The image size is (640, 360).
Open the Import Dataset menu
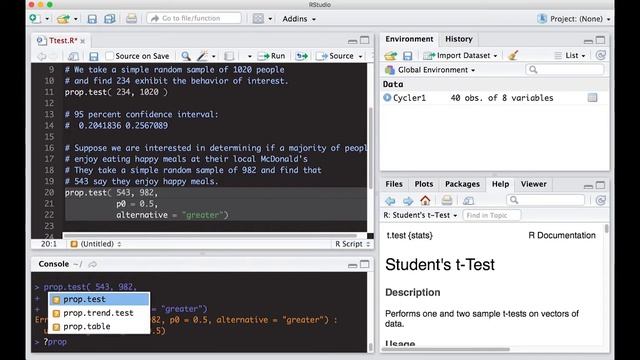460,56
